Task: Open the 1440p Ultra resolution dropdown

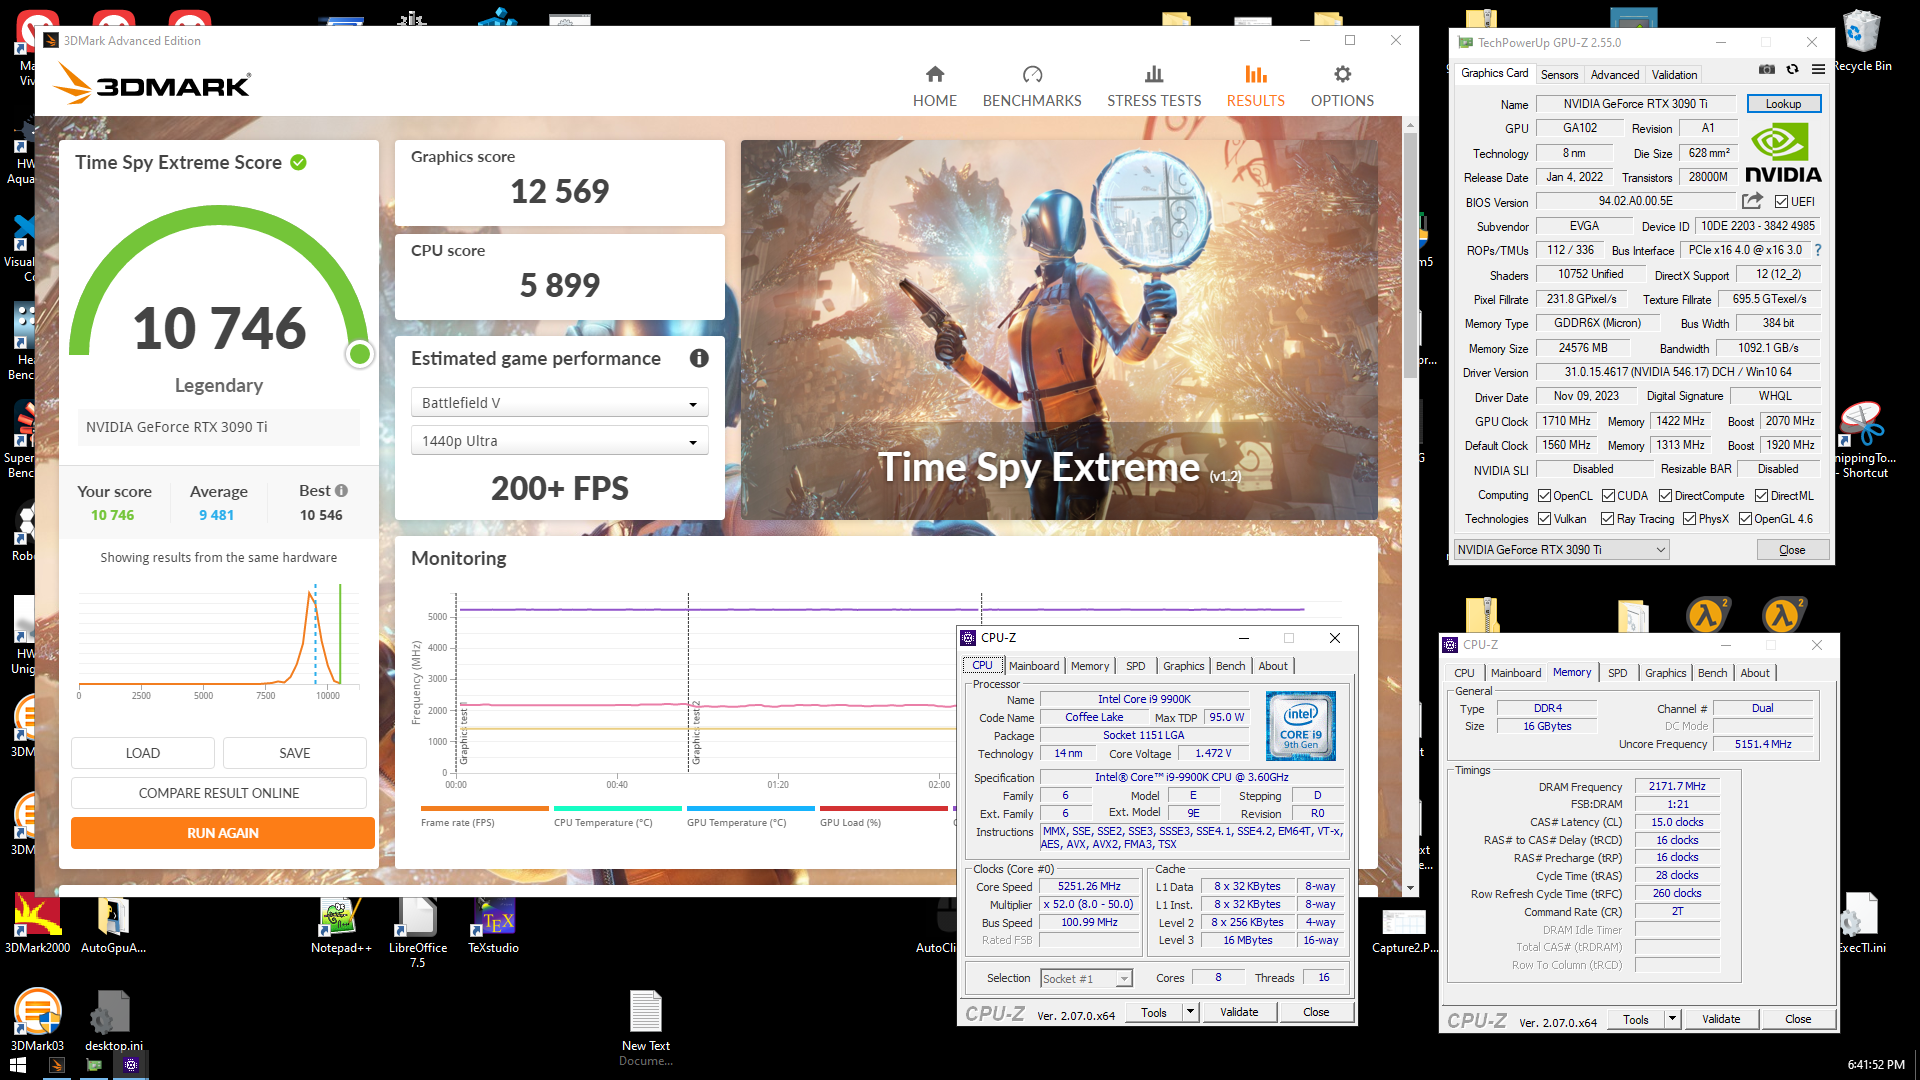Action: click(559, 441)
